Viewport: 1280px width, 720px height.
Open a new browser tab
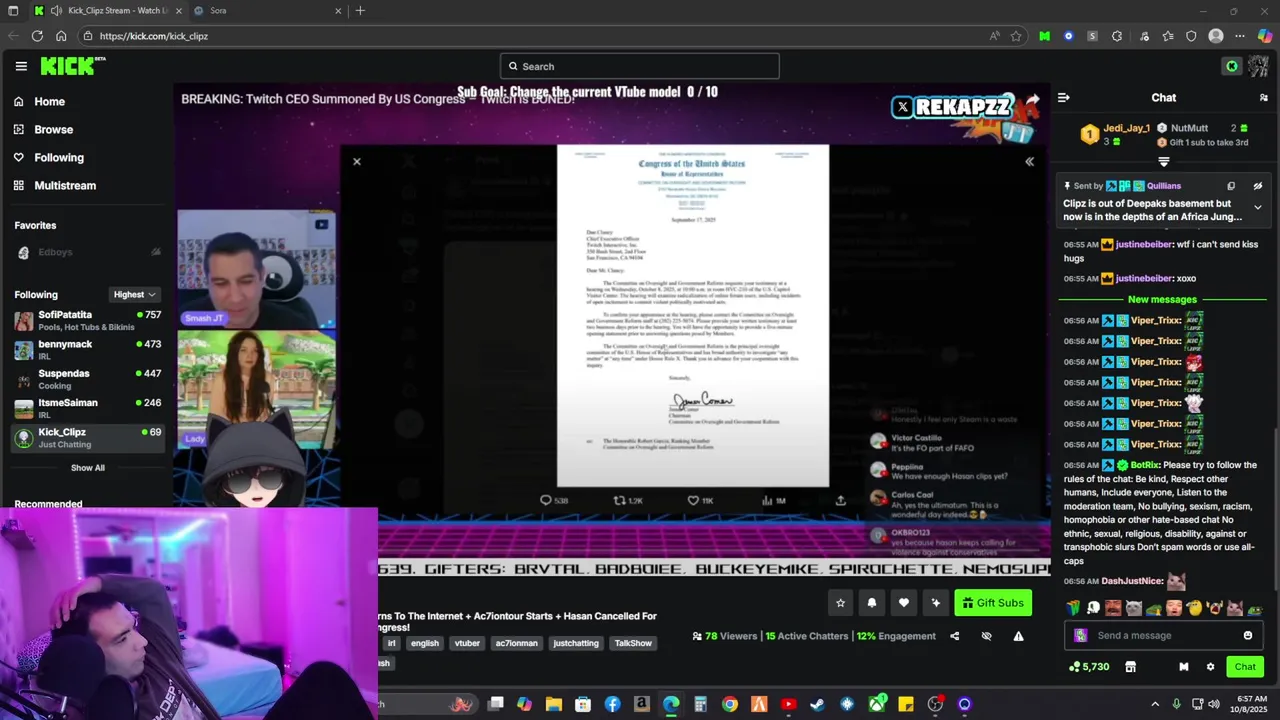[360, 11]
